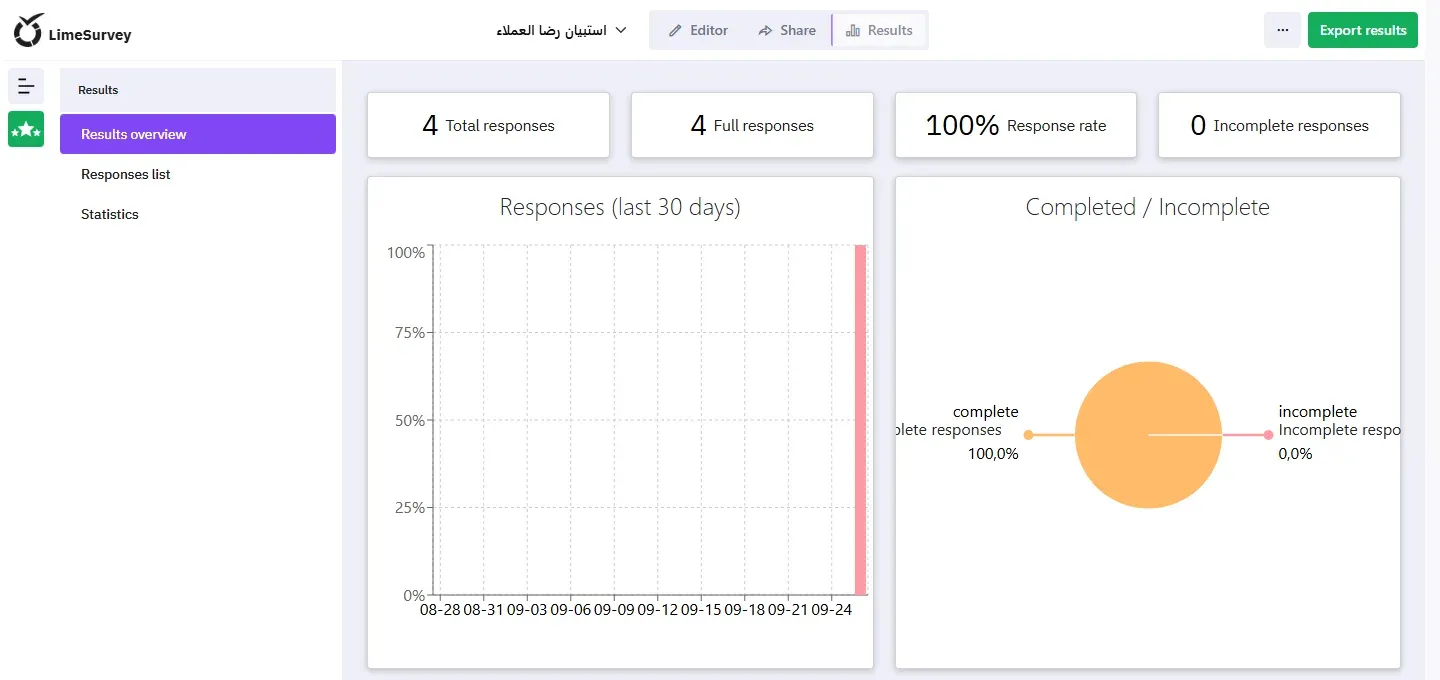Click the Export results button

1363,30
